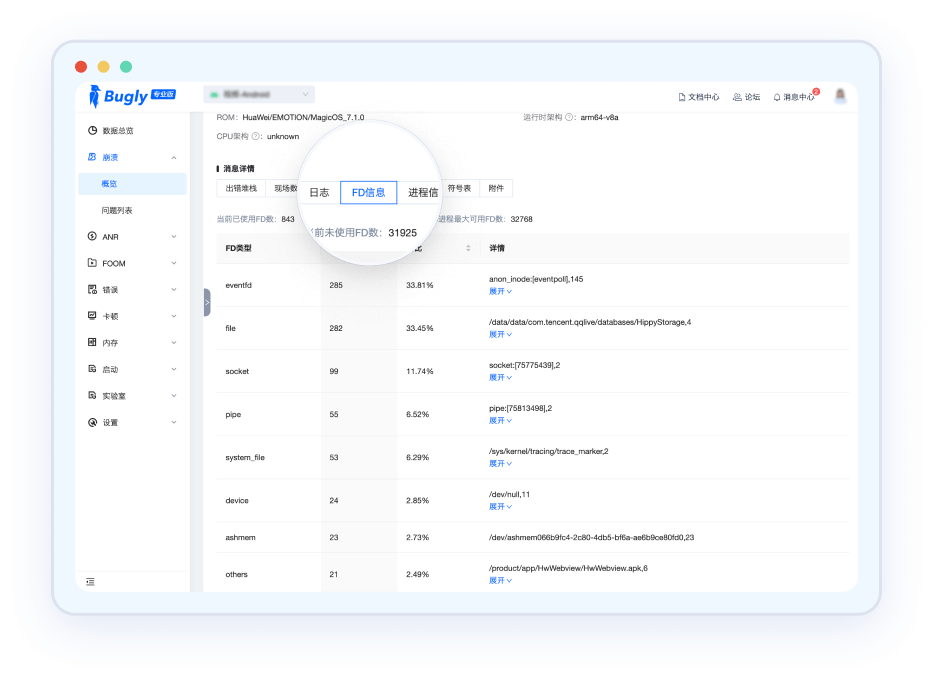This screenshot has width=934, height=679.
Task: Click the Bugly logo icon
Action: (x=95, y=96)
